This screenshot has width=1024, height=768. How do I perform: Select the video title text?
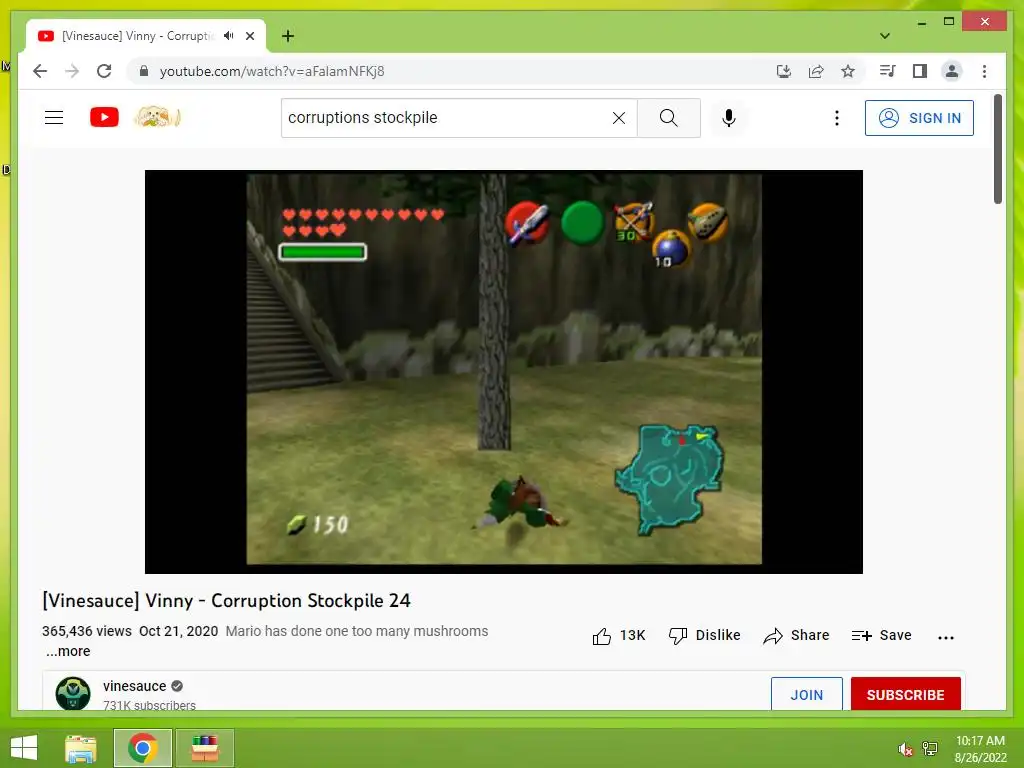pyautogui.click(x=226, y=600)
